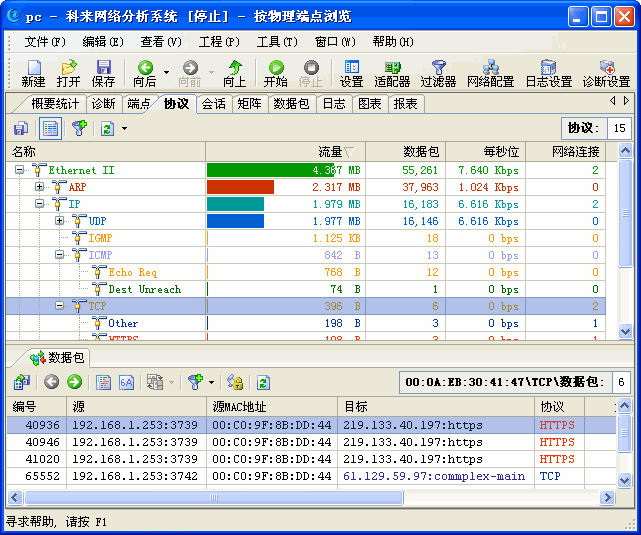Select packet number 65552 row
Image resolution: width=641 pixels, height=535 pixels.
point(312,476)
